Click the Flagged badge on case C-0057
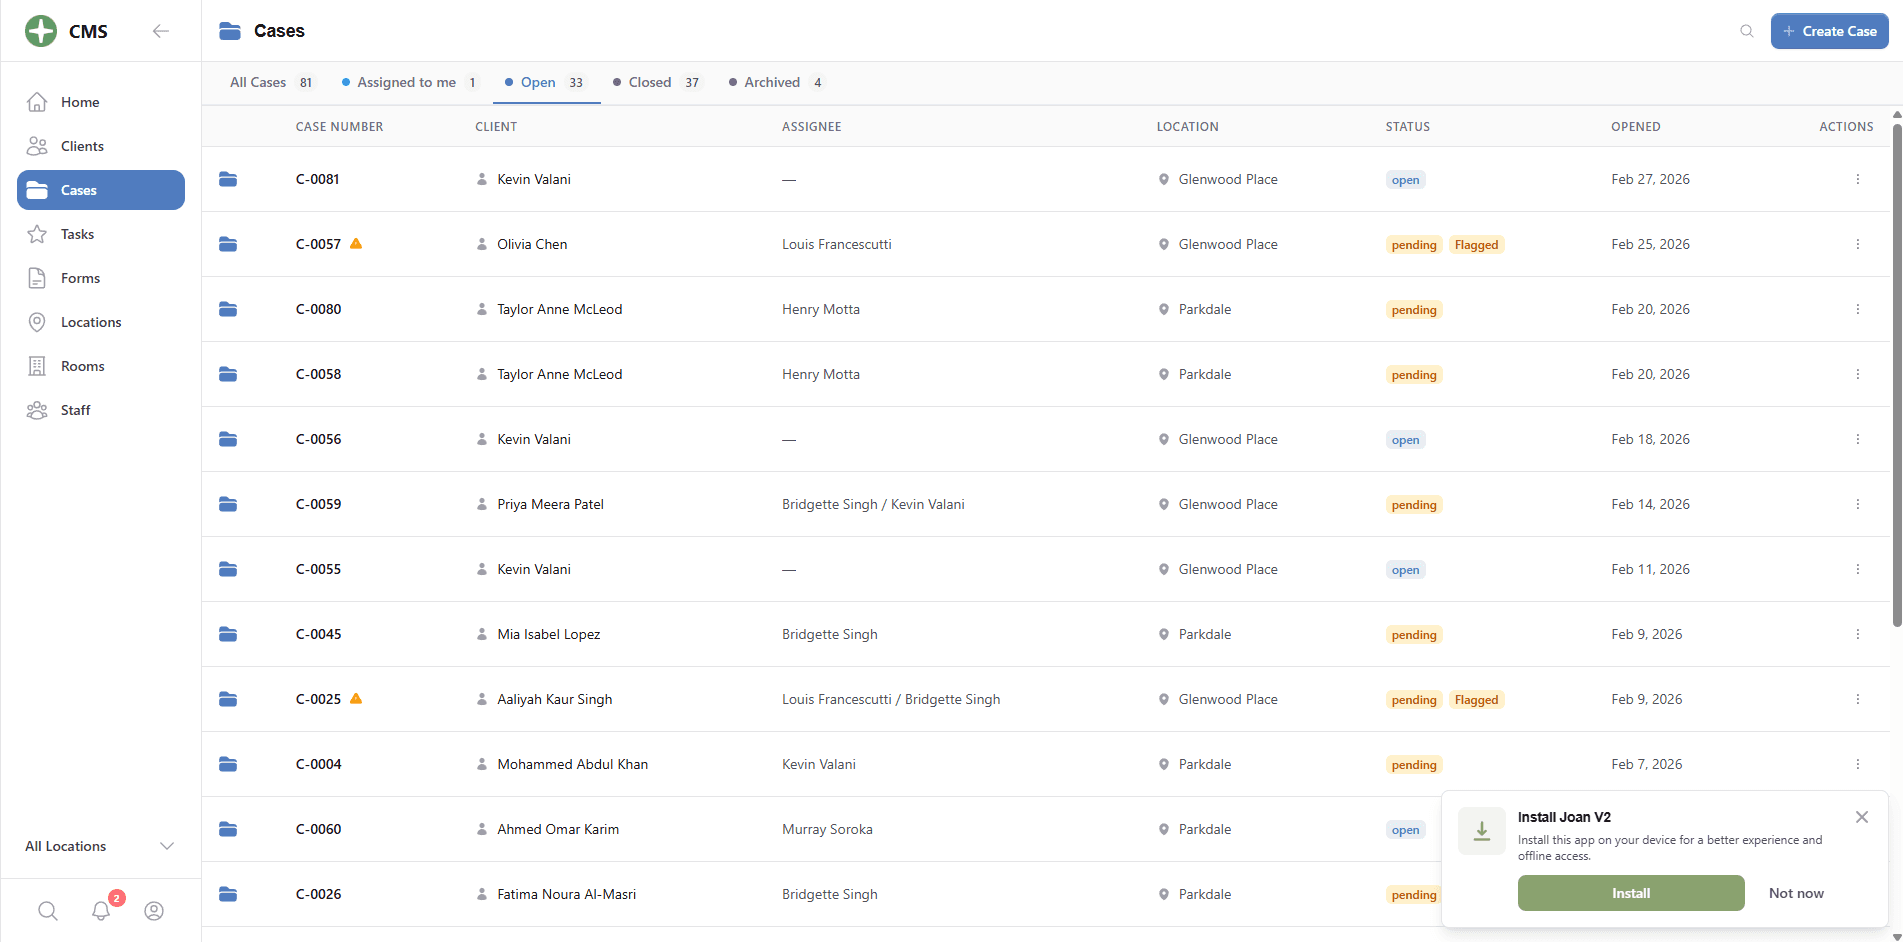1903x942 pixels. pyautogui.click(x=1476, y=245)
